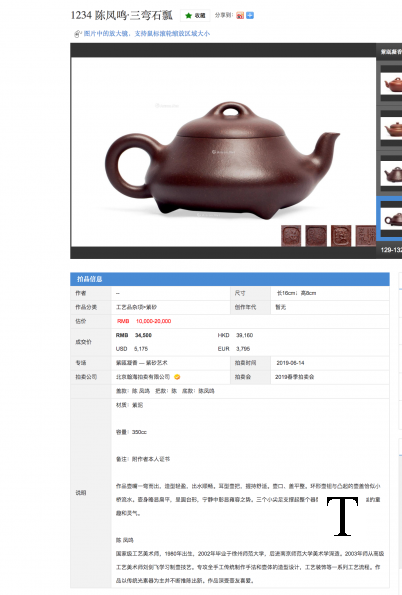Screen dimensions: 402x595
Task: Click the title 1234 陈凤鸣·三弯石瓢
Action: click(x=121, y=15)
